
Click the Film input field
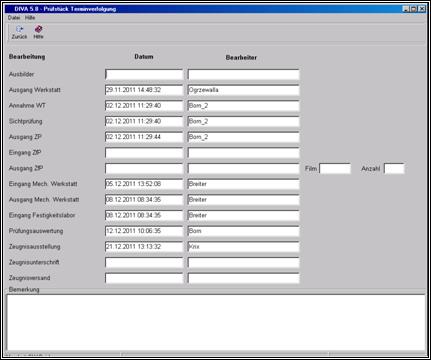[x=335, y=168]
